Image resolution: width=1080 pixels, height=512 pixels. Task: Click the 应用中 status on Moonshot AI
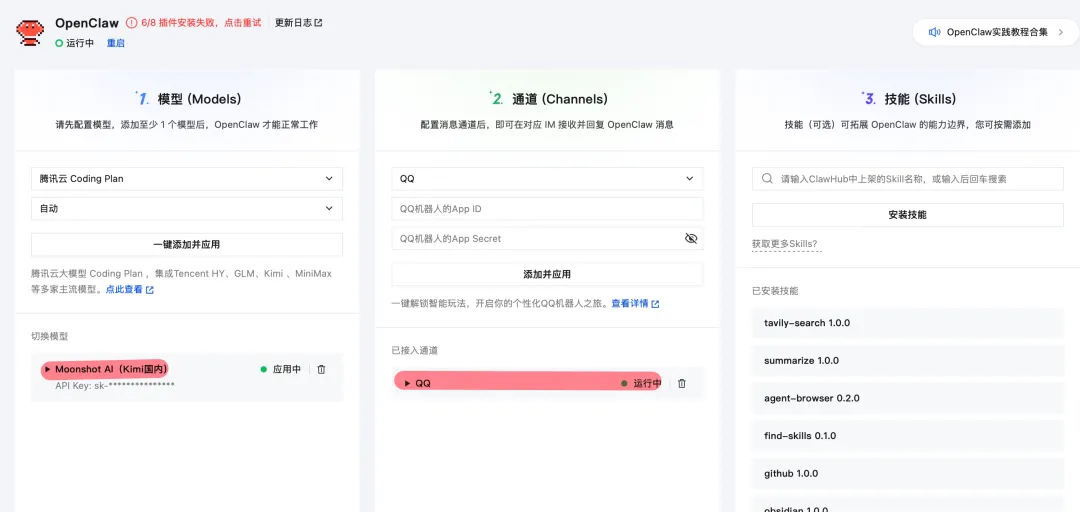[x=281, y=369]
